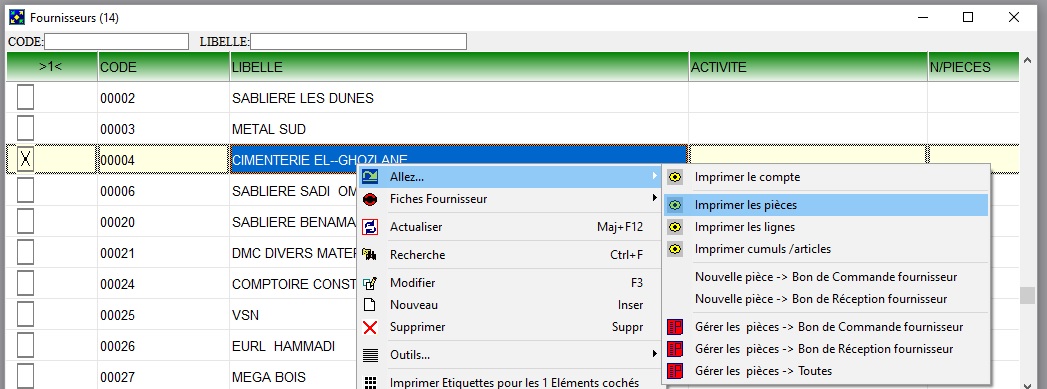Screen dimensions: 1047x389
Task: Click the Actualiser refresh icon
Action: pos(370,227)
